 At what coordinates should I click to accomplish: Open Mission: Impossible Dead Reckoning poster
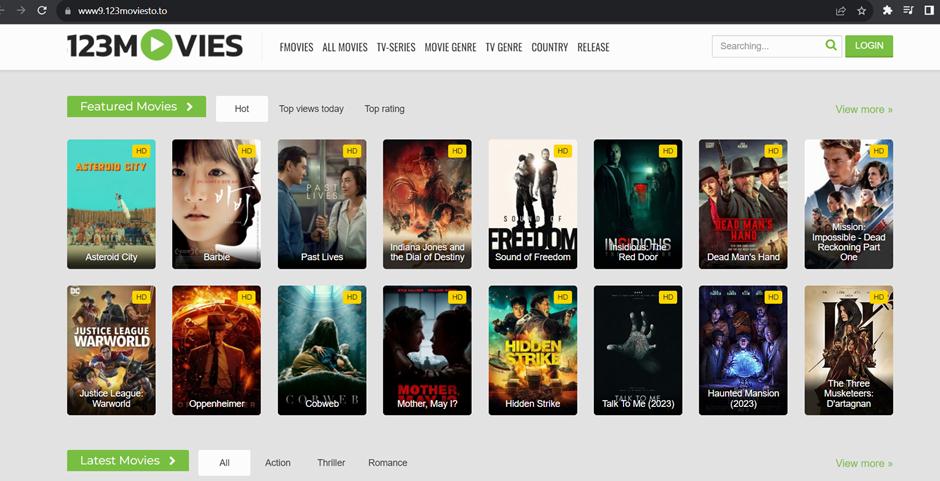point(849,204)
